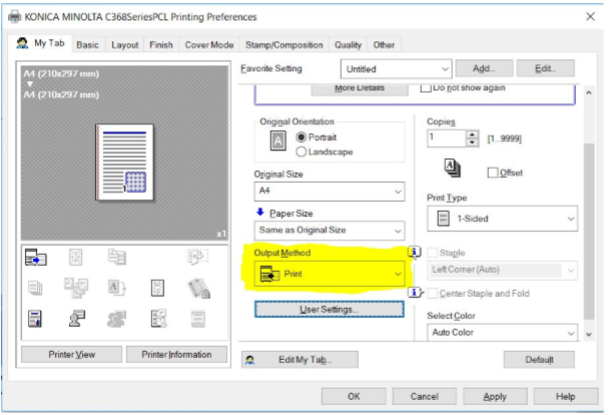
Task: Open the Original Size dropdown
Action: click(x=329, y=191)
